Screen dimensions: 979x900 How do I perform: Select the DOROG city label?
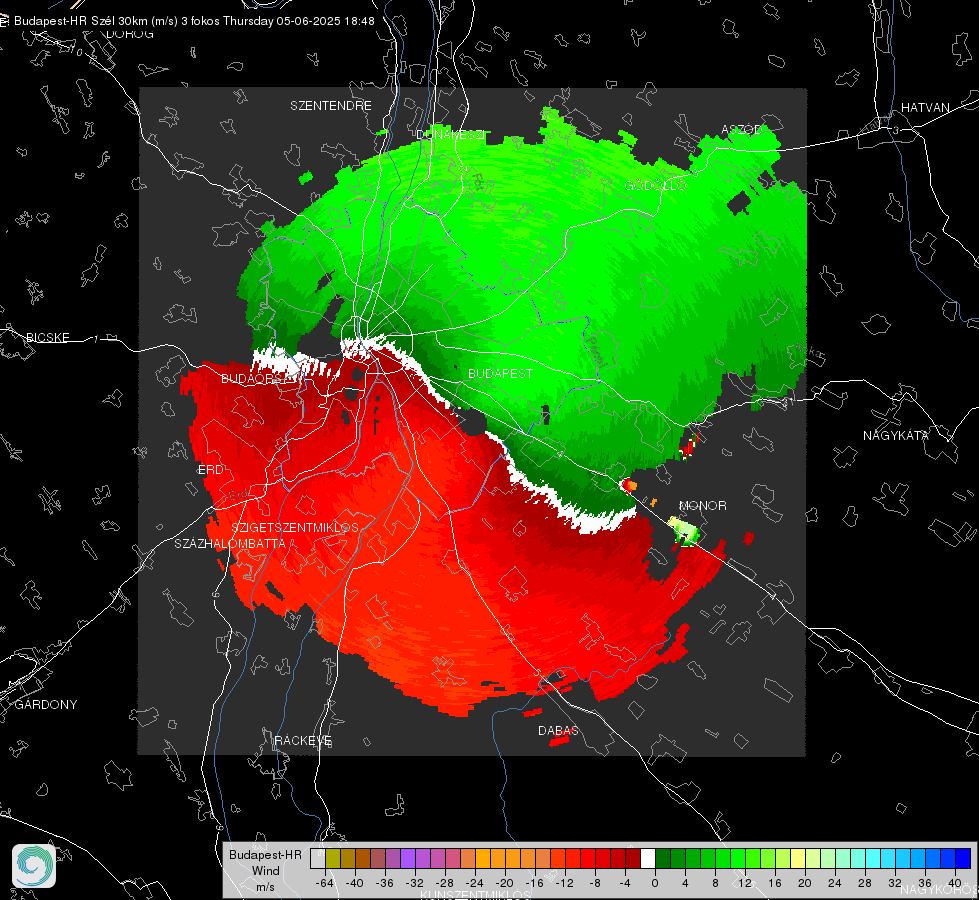tap(130, 34)
